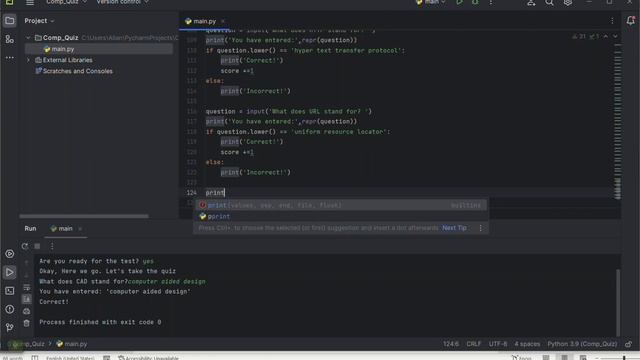Click the print console icon
640x360 pixels.
pos(27,311)
